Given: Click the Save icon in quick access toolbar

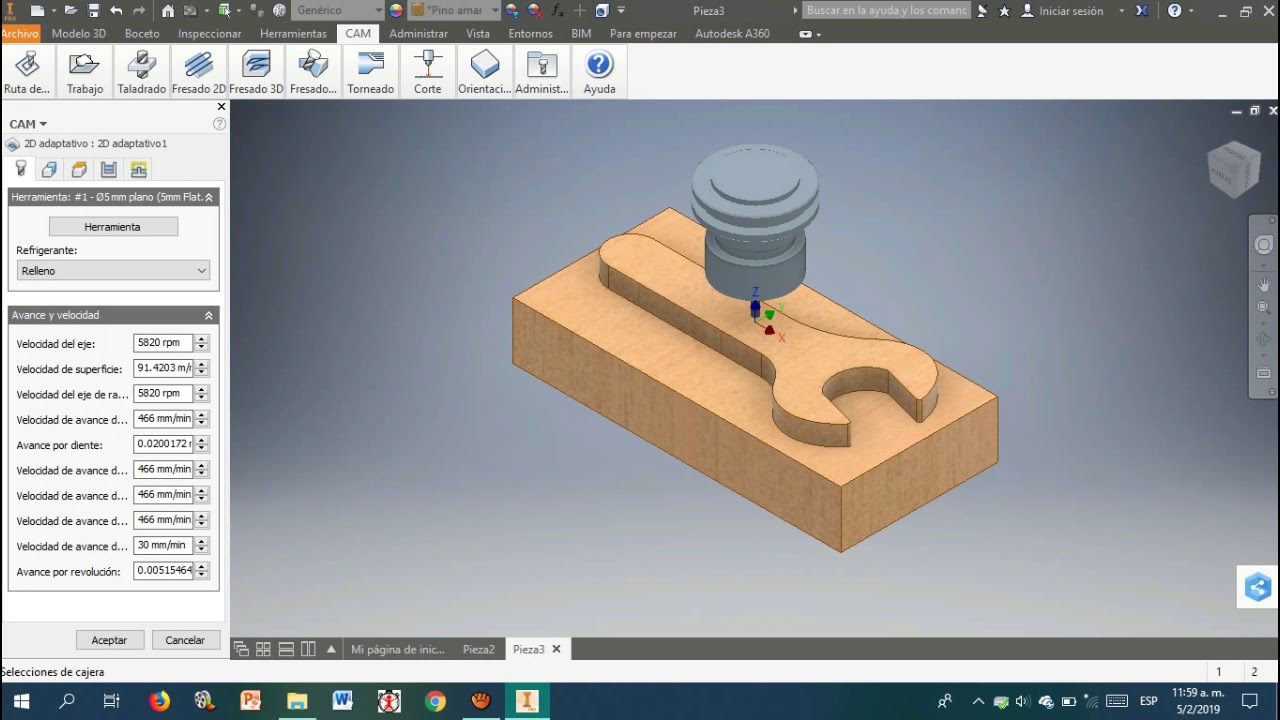Looking at the screenshot, I should (94, 11).
